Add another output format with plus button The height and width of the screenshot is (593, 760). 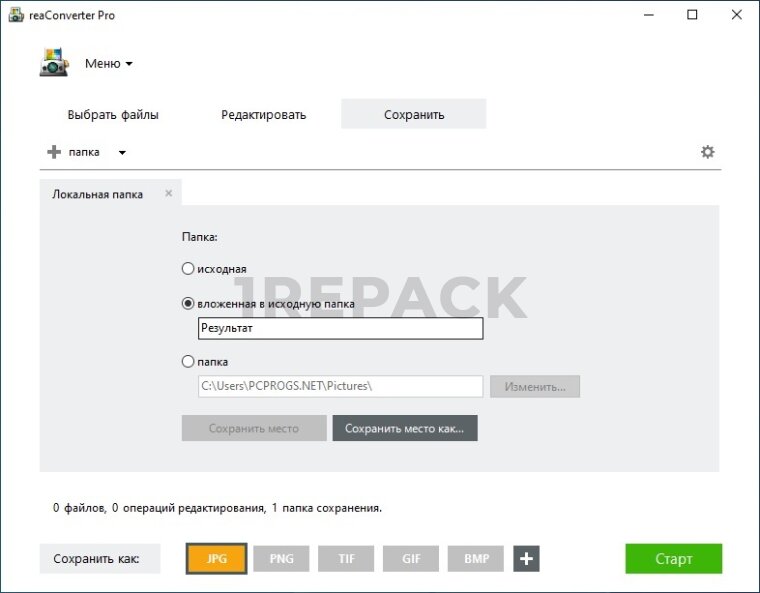(526, 559)
